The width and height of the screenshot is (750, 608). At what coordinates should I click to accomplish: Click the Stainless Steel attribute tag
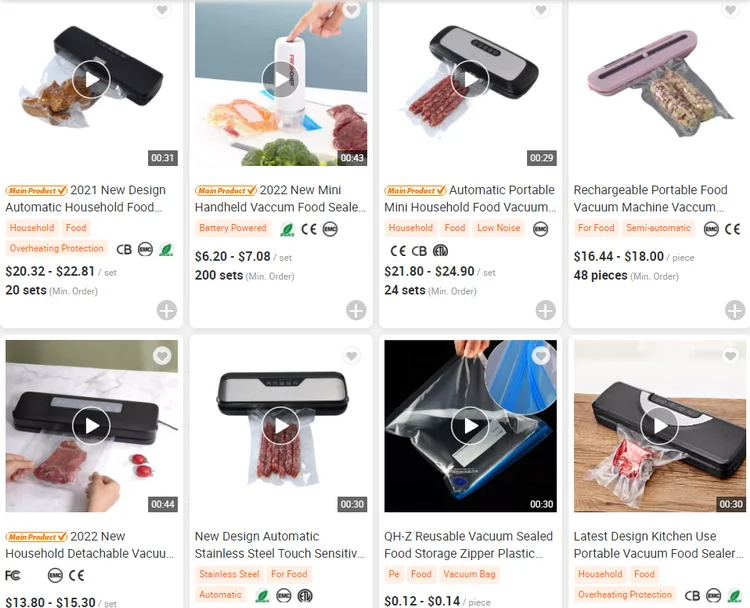229,575
